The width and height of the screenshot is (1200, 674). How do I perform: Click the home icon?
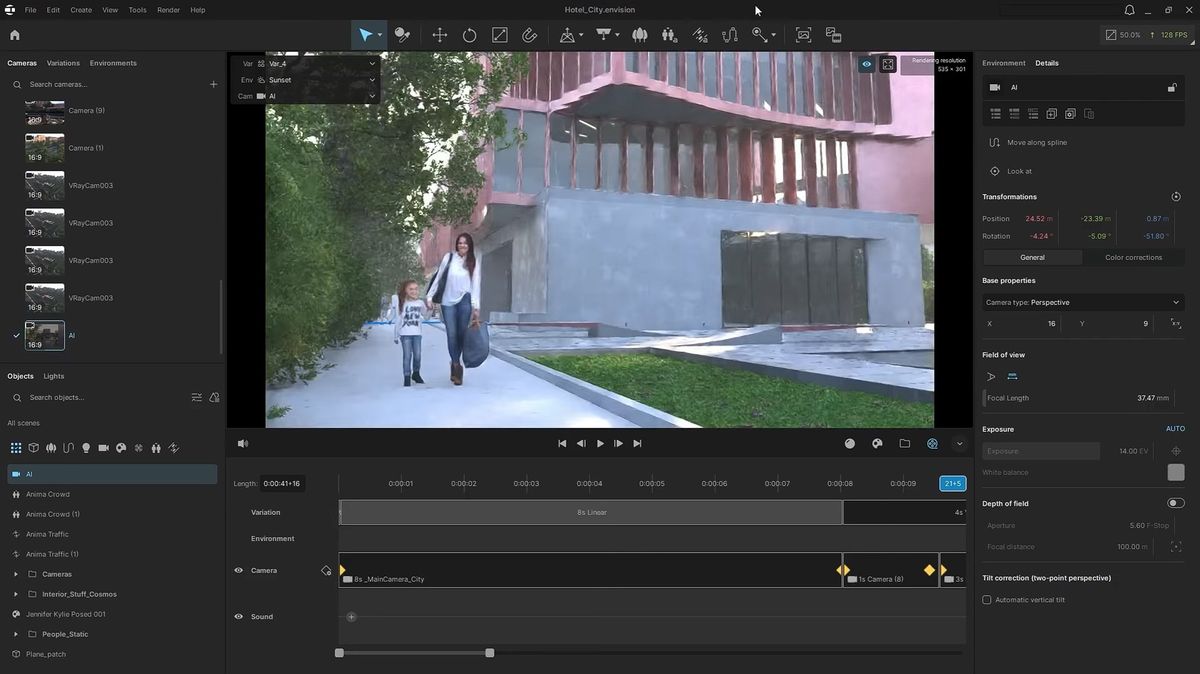14,35
